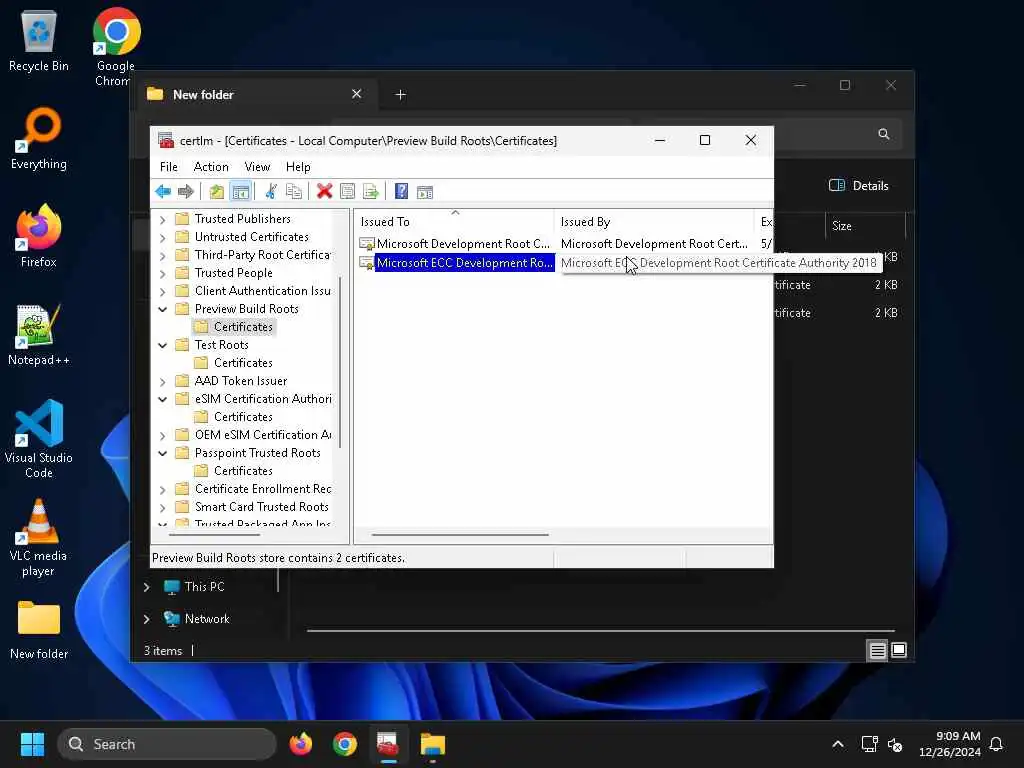Click the Export List toolbar icon
Image resolution: width=1024 pixels, height=768 pixels.
point(371,191)
